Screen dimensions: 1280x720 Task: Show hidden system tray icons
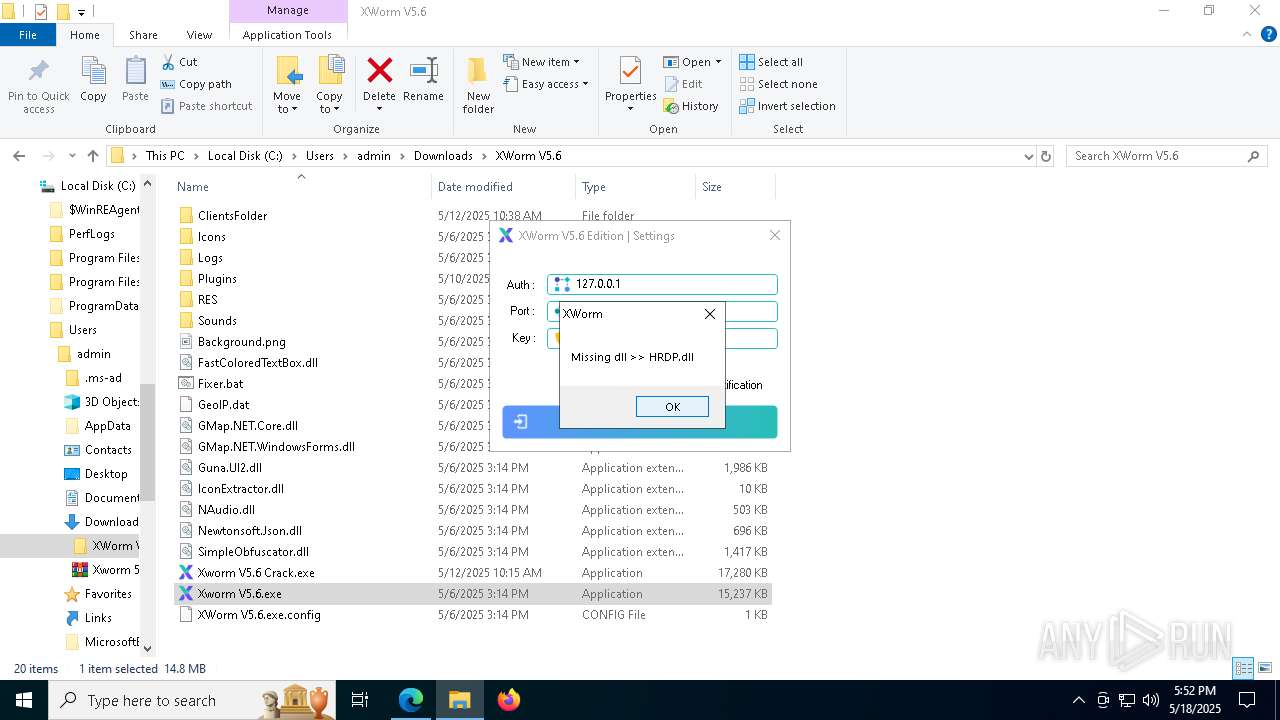coord(1078,700)
